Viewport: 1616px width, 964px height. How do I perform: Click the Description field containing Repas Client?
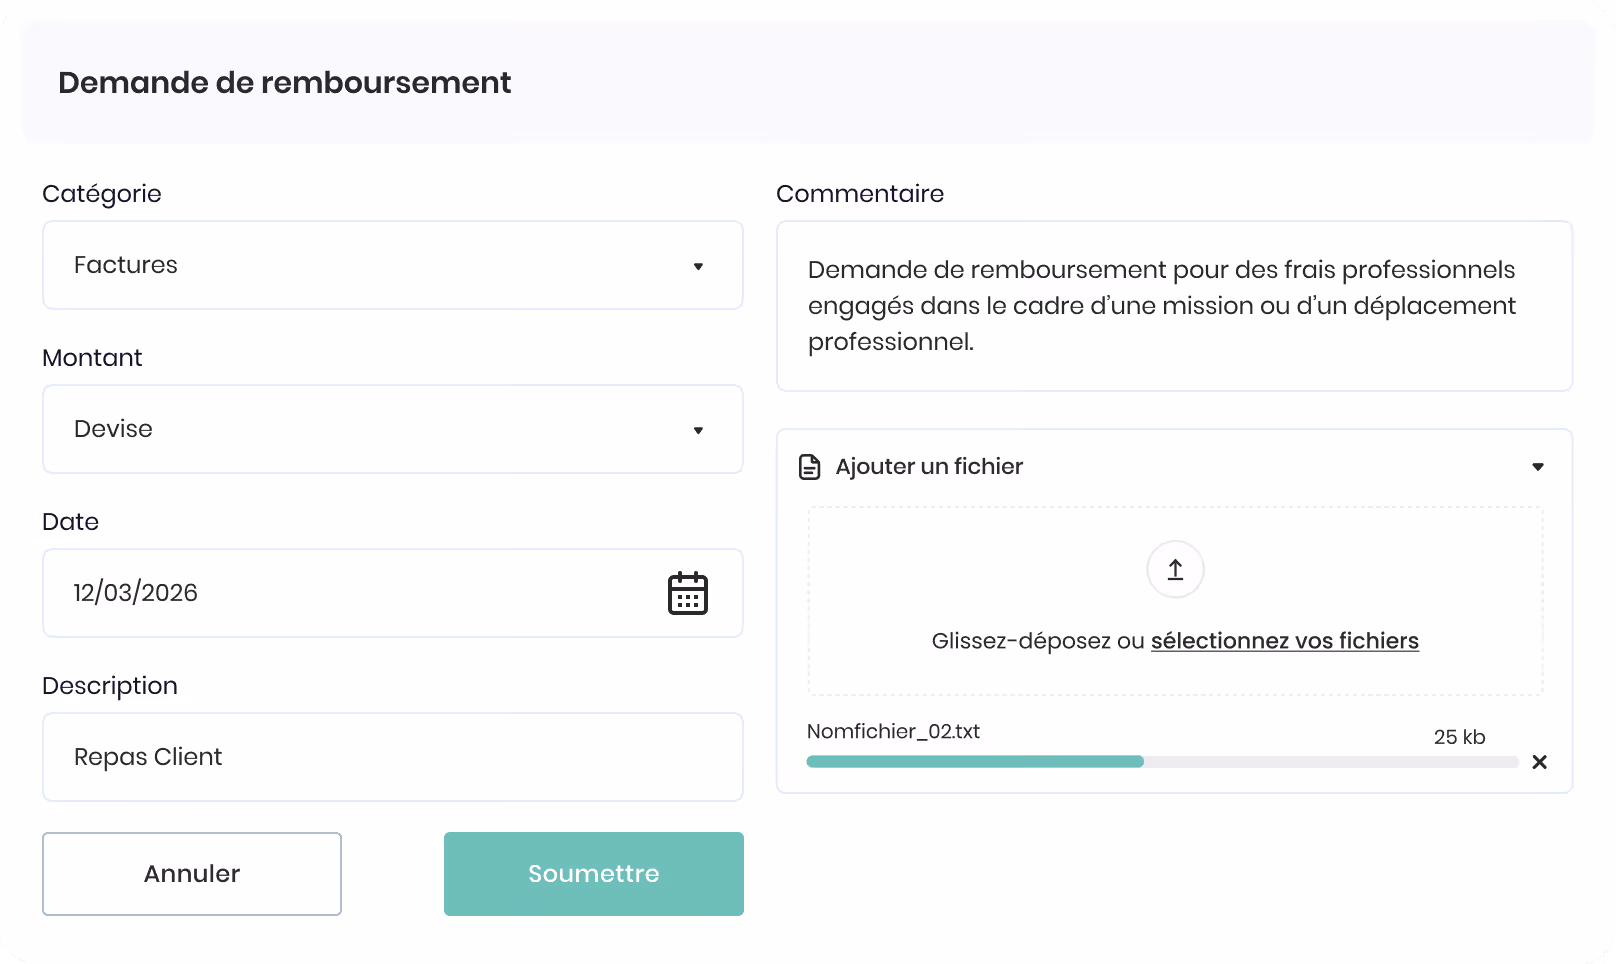tap(393, 757)
